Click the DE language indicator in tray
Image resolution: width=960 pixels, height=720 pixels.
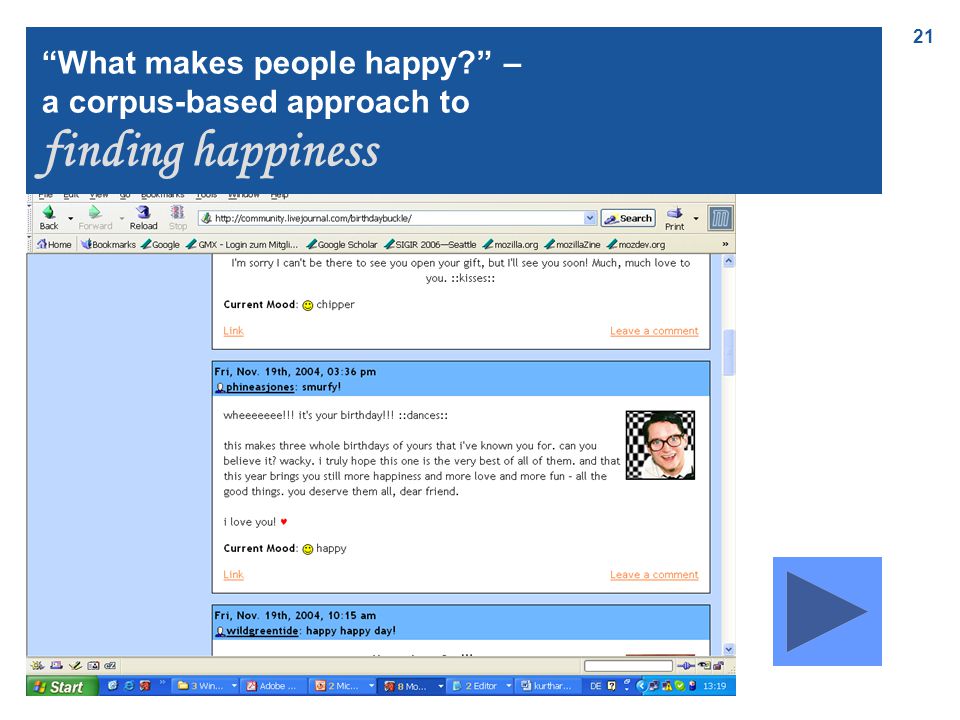coord(595,686)
